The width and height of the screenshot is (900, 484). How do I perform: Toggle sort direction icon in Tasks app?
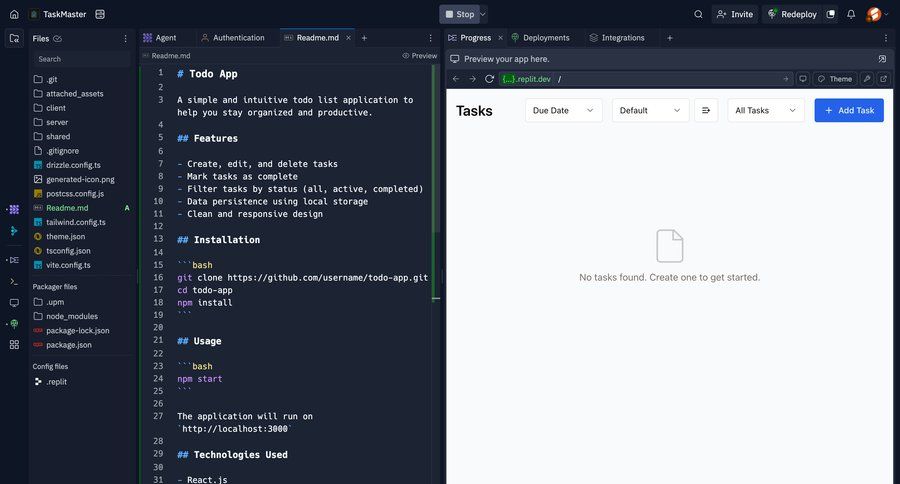click(x=706, y=110)
